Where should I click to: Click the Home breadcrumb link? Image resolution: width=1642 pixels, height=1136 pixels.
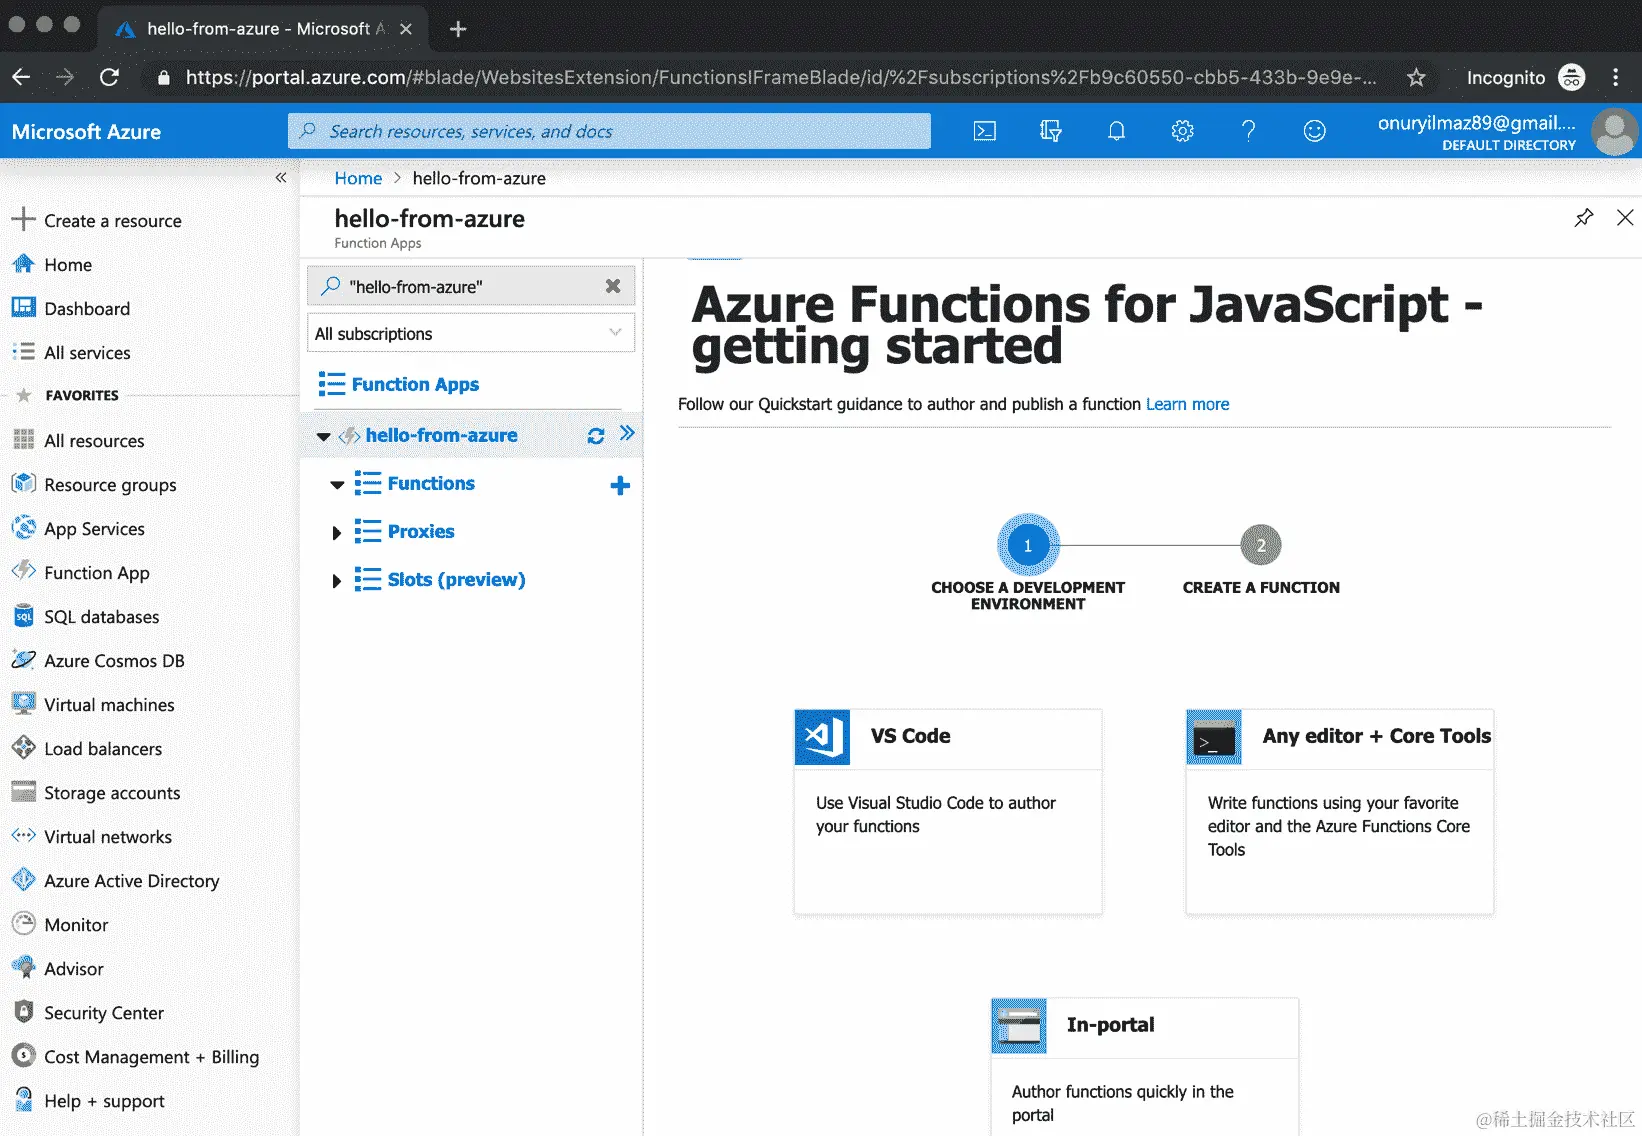pyautogui.click(x=358, y=178)
